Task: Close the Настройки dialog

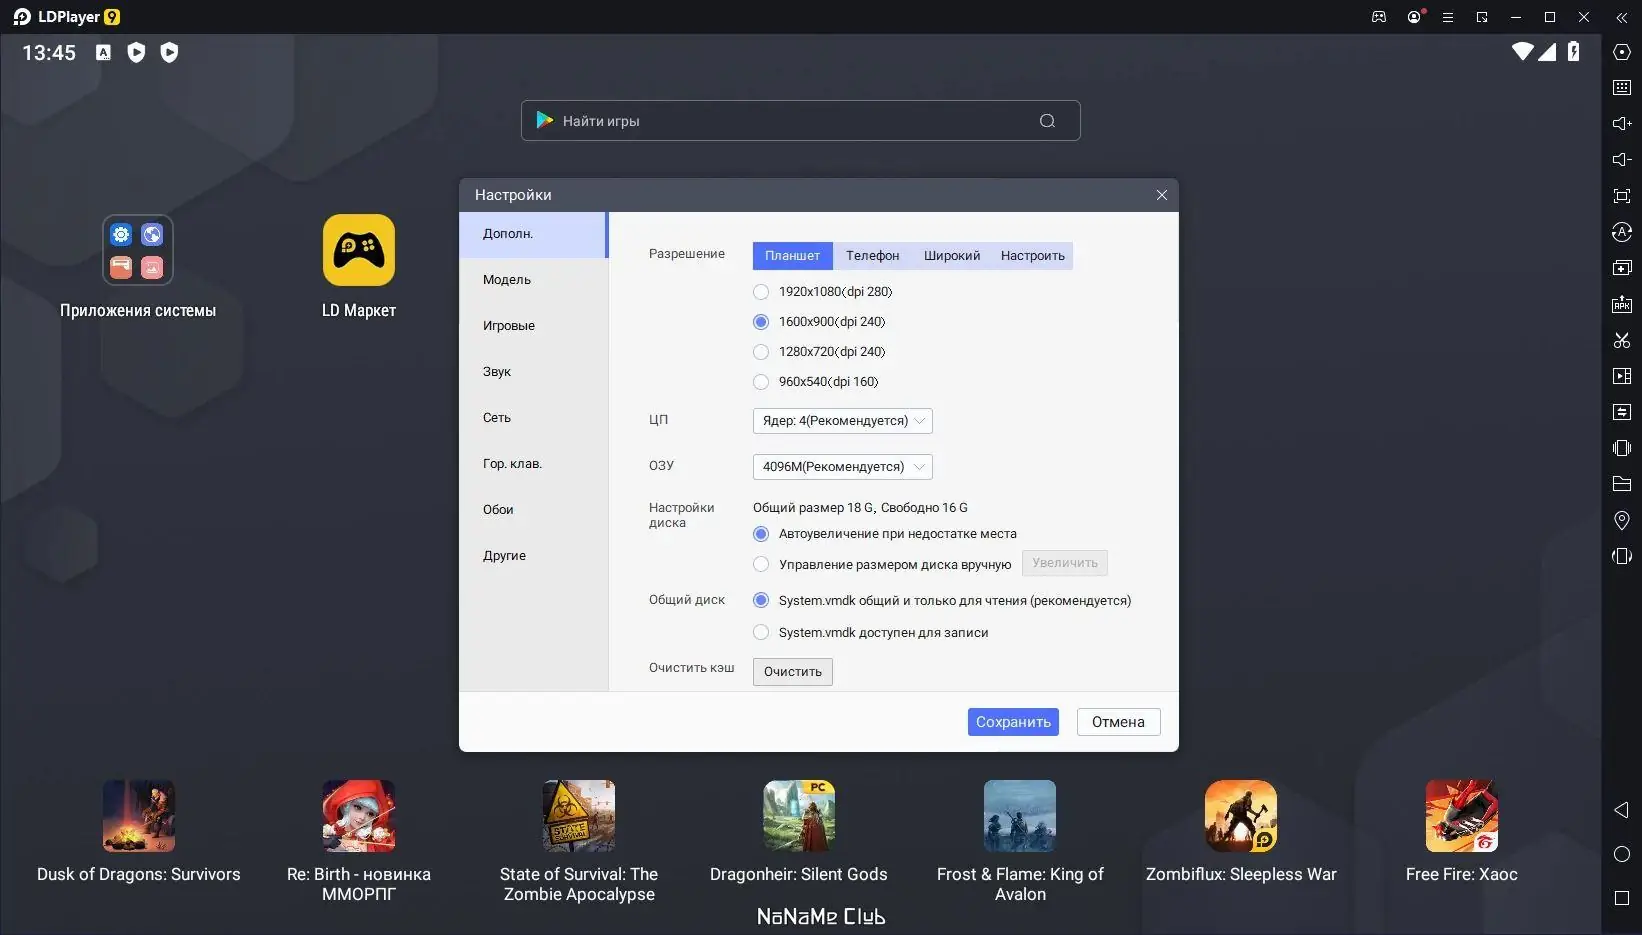Action: tap(1162, 195)
